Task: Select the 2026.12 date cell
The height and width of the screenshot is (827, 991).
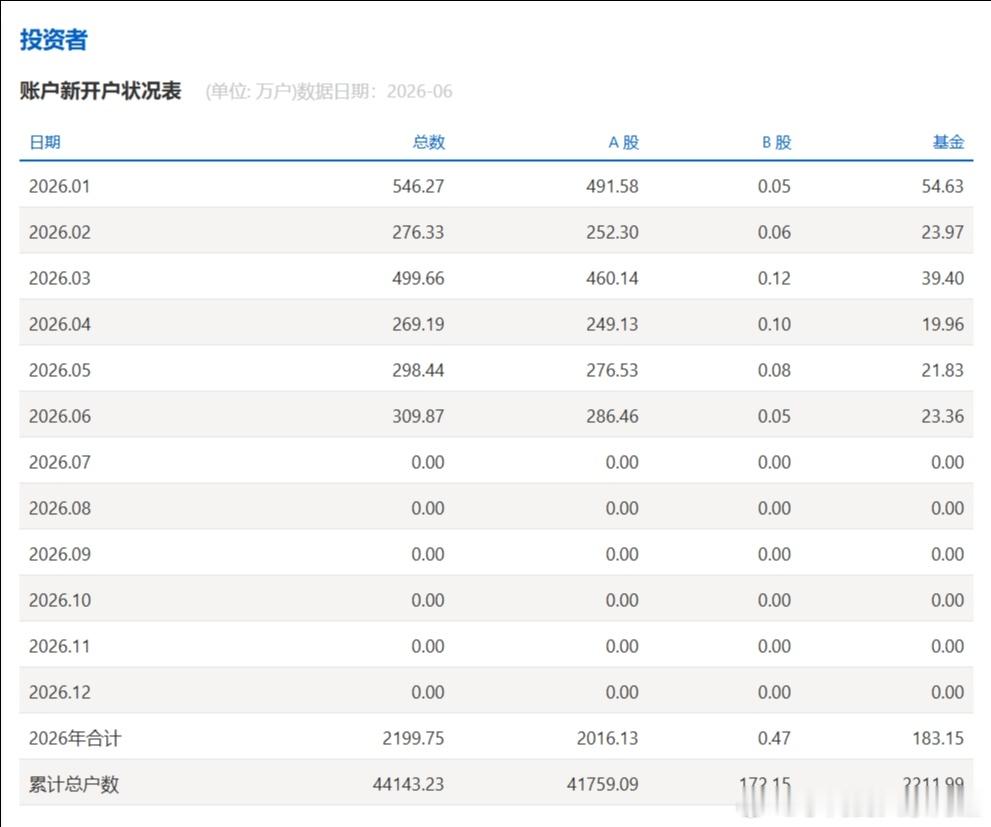Action: [59, 692]
